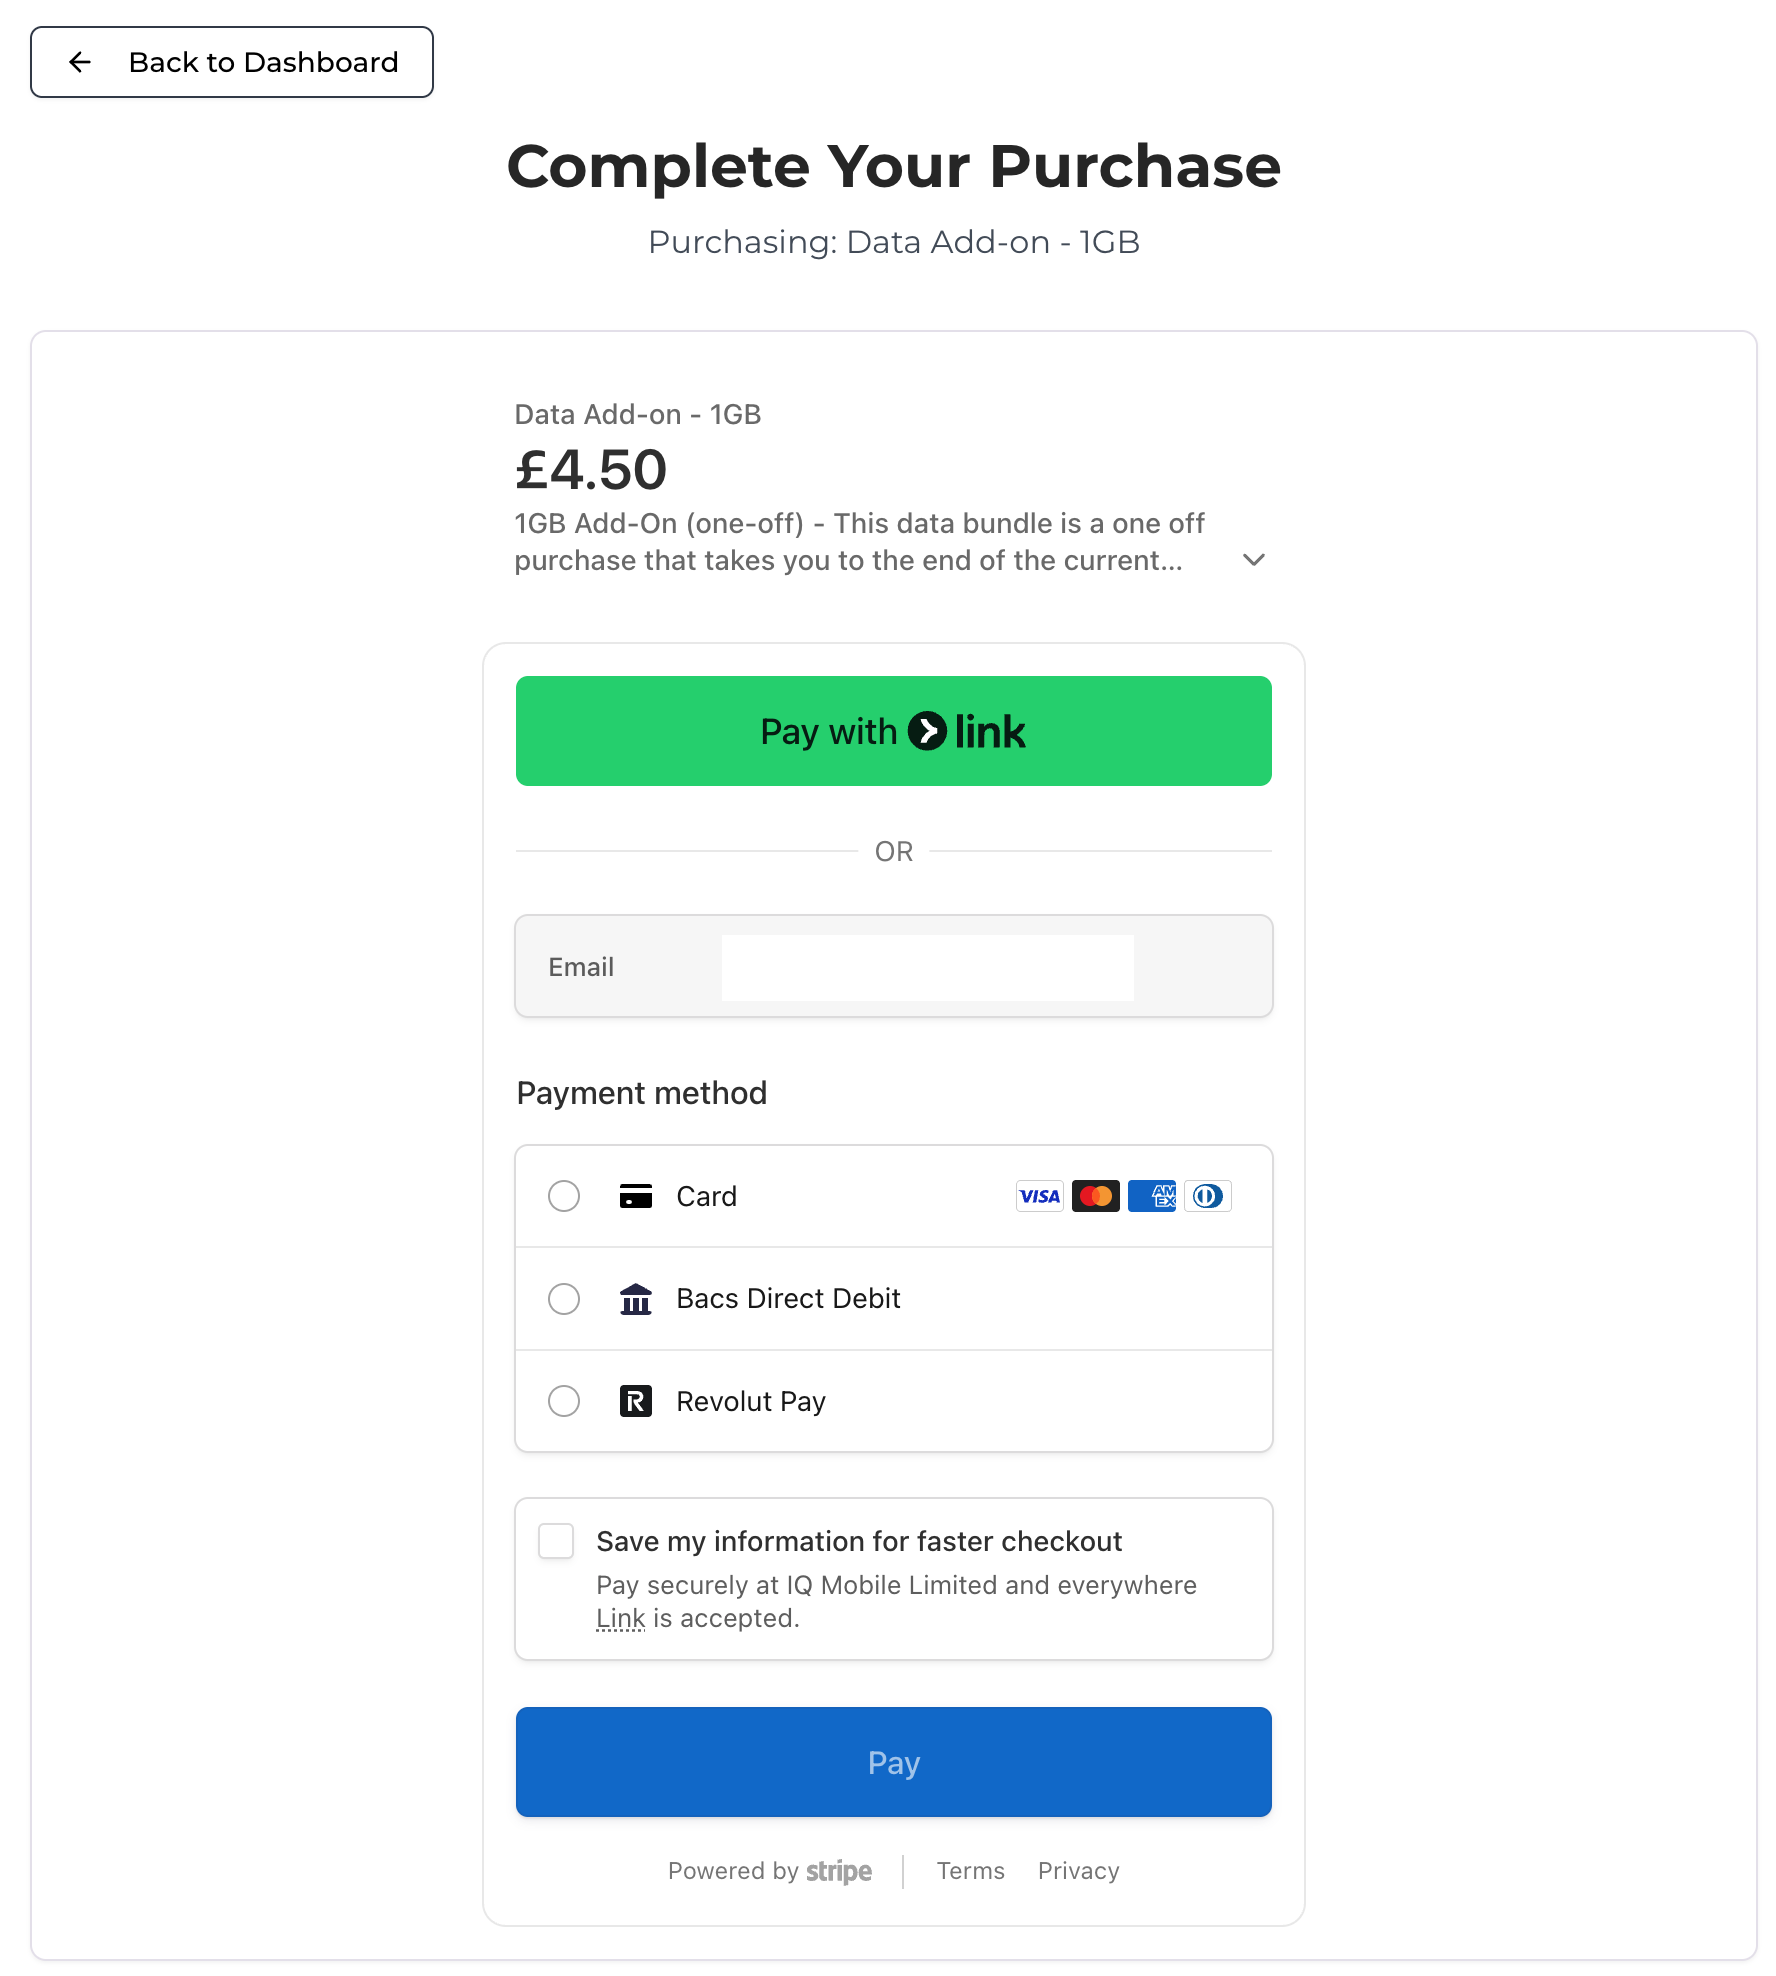Click the Mastercard brand icon

coord(1096,1196)
